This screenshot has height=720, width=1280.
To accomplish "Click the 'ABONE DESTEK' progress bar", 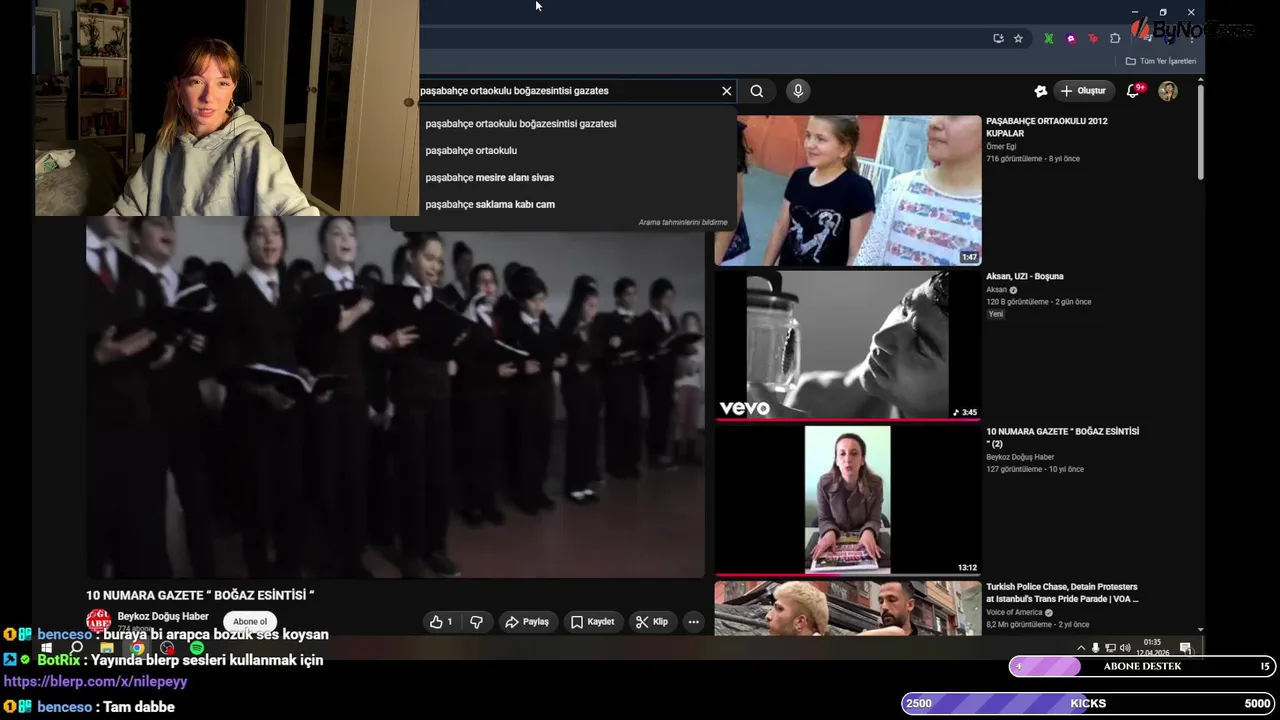I will coord(1142,667).
